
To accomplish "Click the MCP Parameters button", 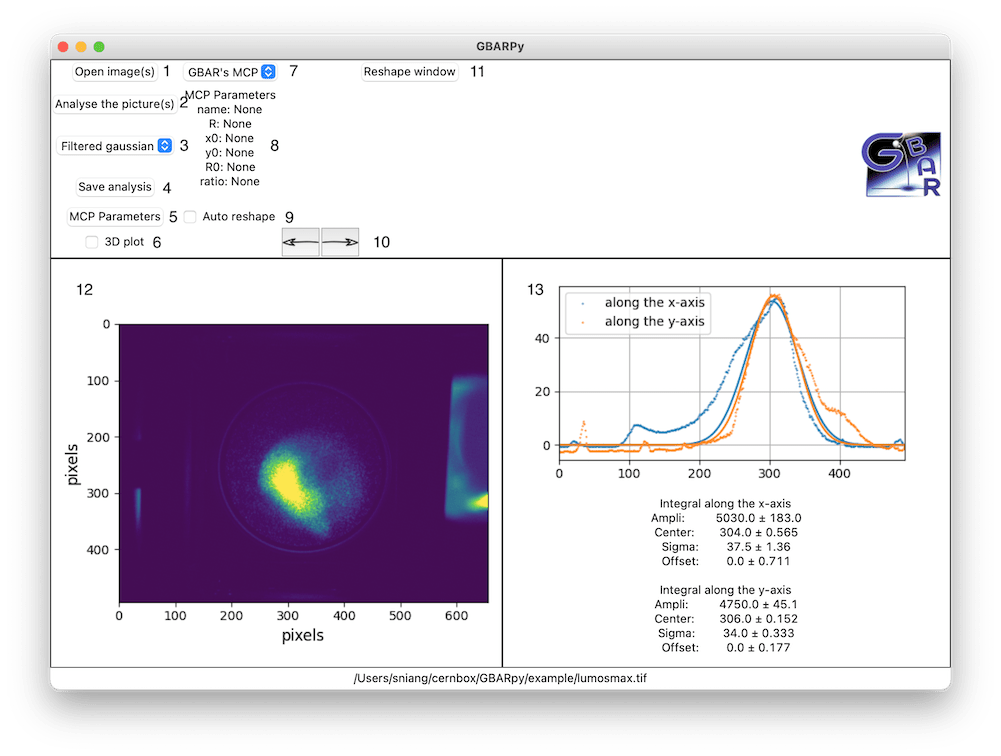I will [115, 216].
